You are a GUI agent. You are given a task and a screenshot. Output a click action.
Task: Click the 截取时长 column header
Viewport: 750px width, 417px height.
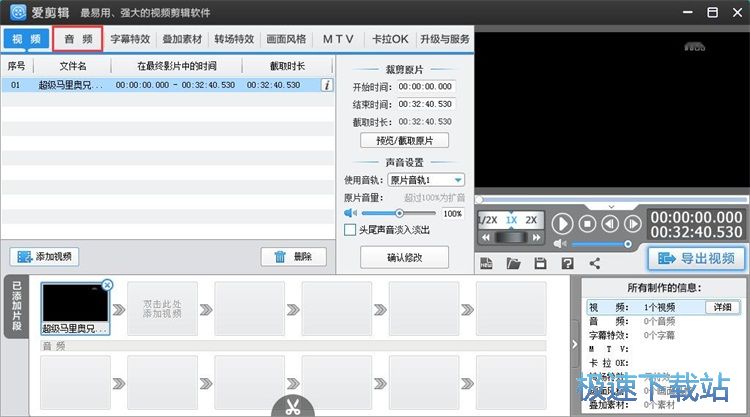pyautogui.click(x=287, y=66)
